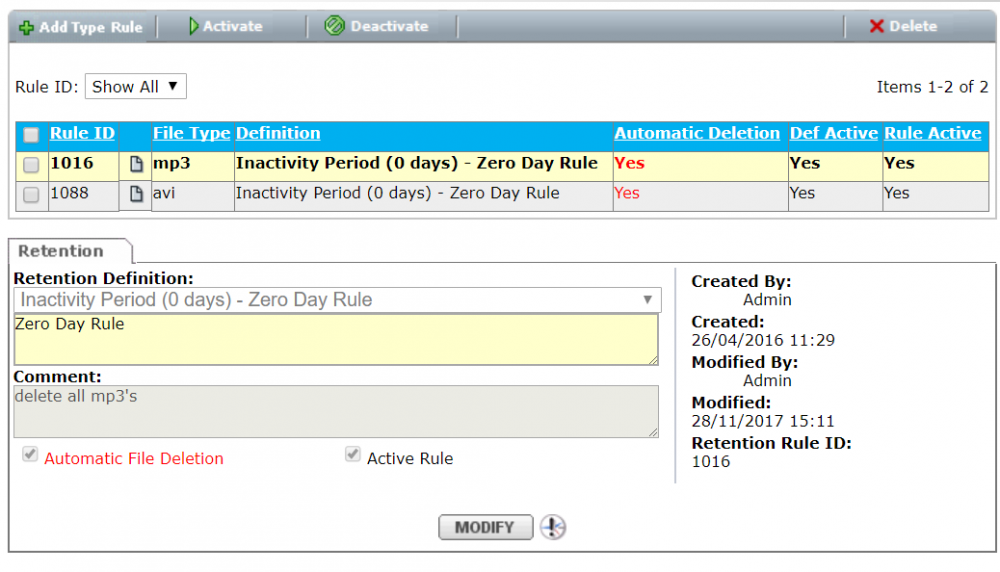Click the Zero Day Rule description text box
Image resolution: width=1000 pixels, height=572 pixels.
point(336,339)
